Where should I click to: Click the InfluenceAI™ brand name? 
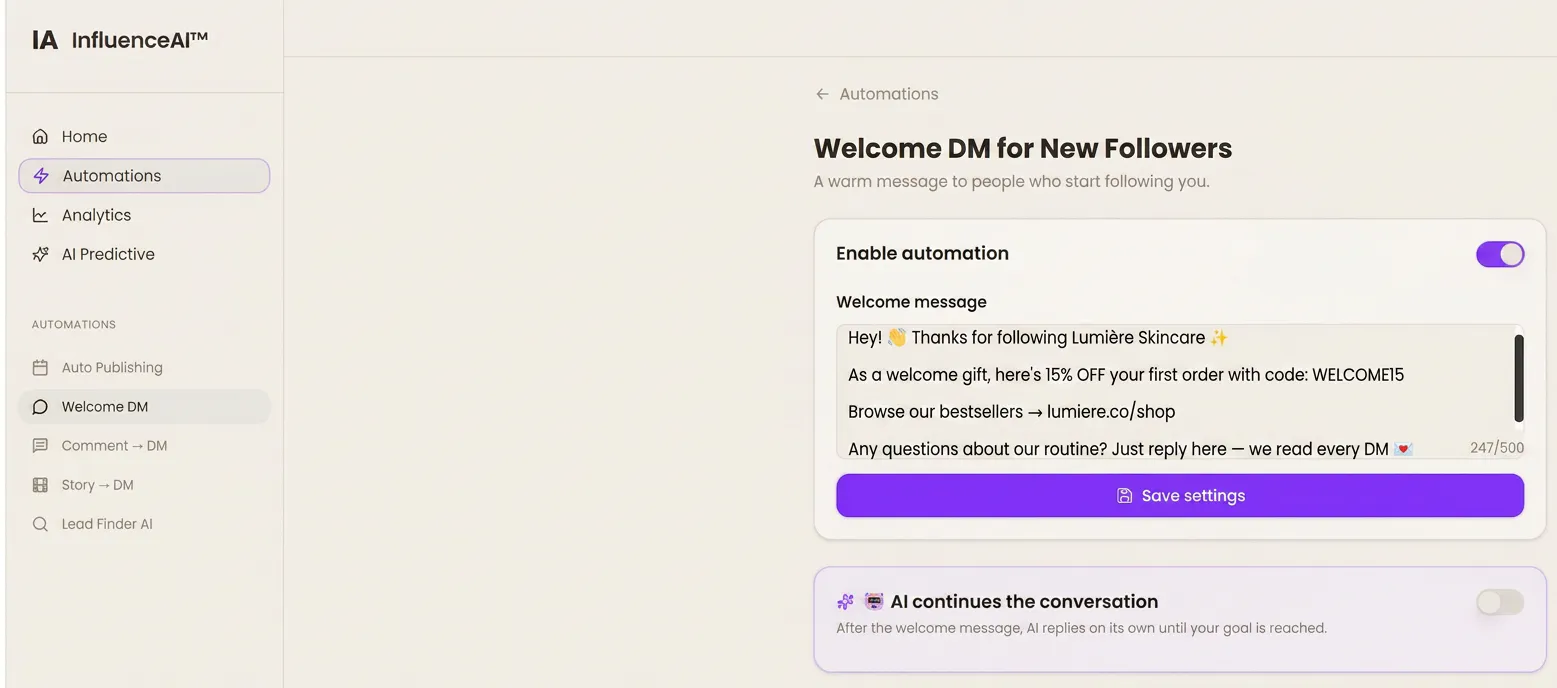click(x=140, y=40)
